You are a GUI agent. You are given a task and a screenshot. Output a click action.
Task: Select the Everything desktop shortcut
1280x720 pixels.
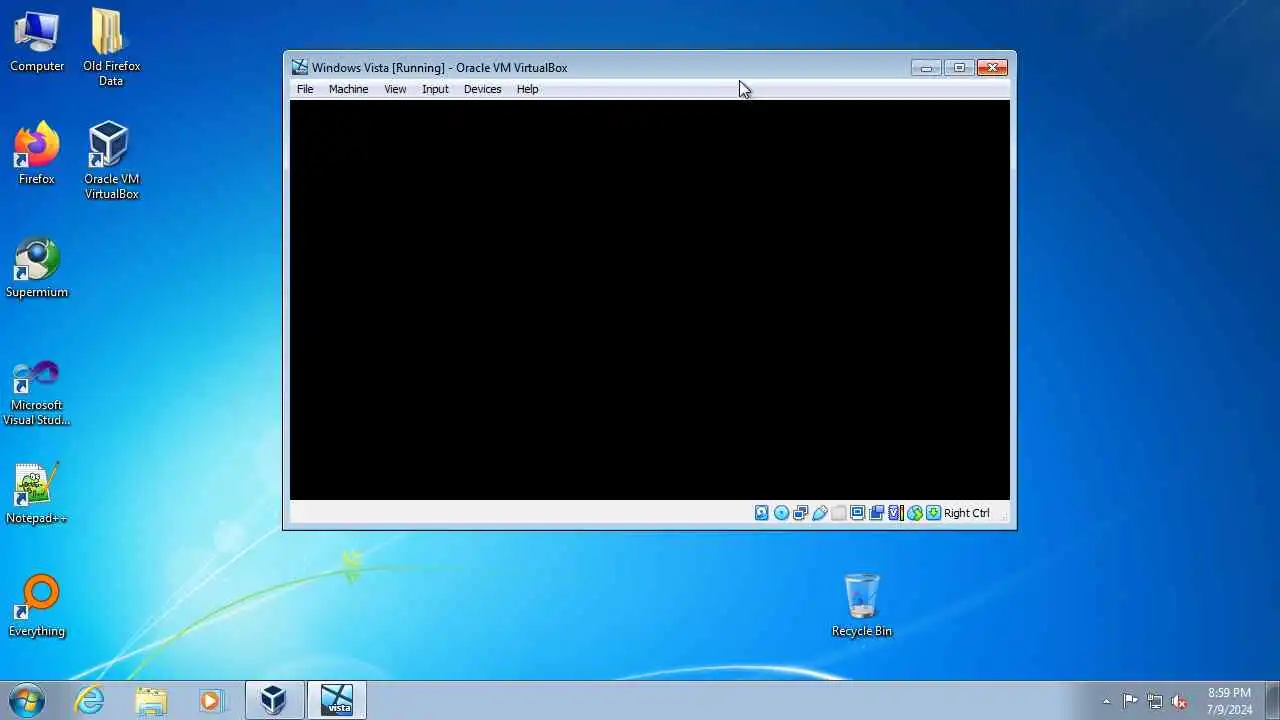37,606
